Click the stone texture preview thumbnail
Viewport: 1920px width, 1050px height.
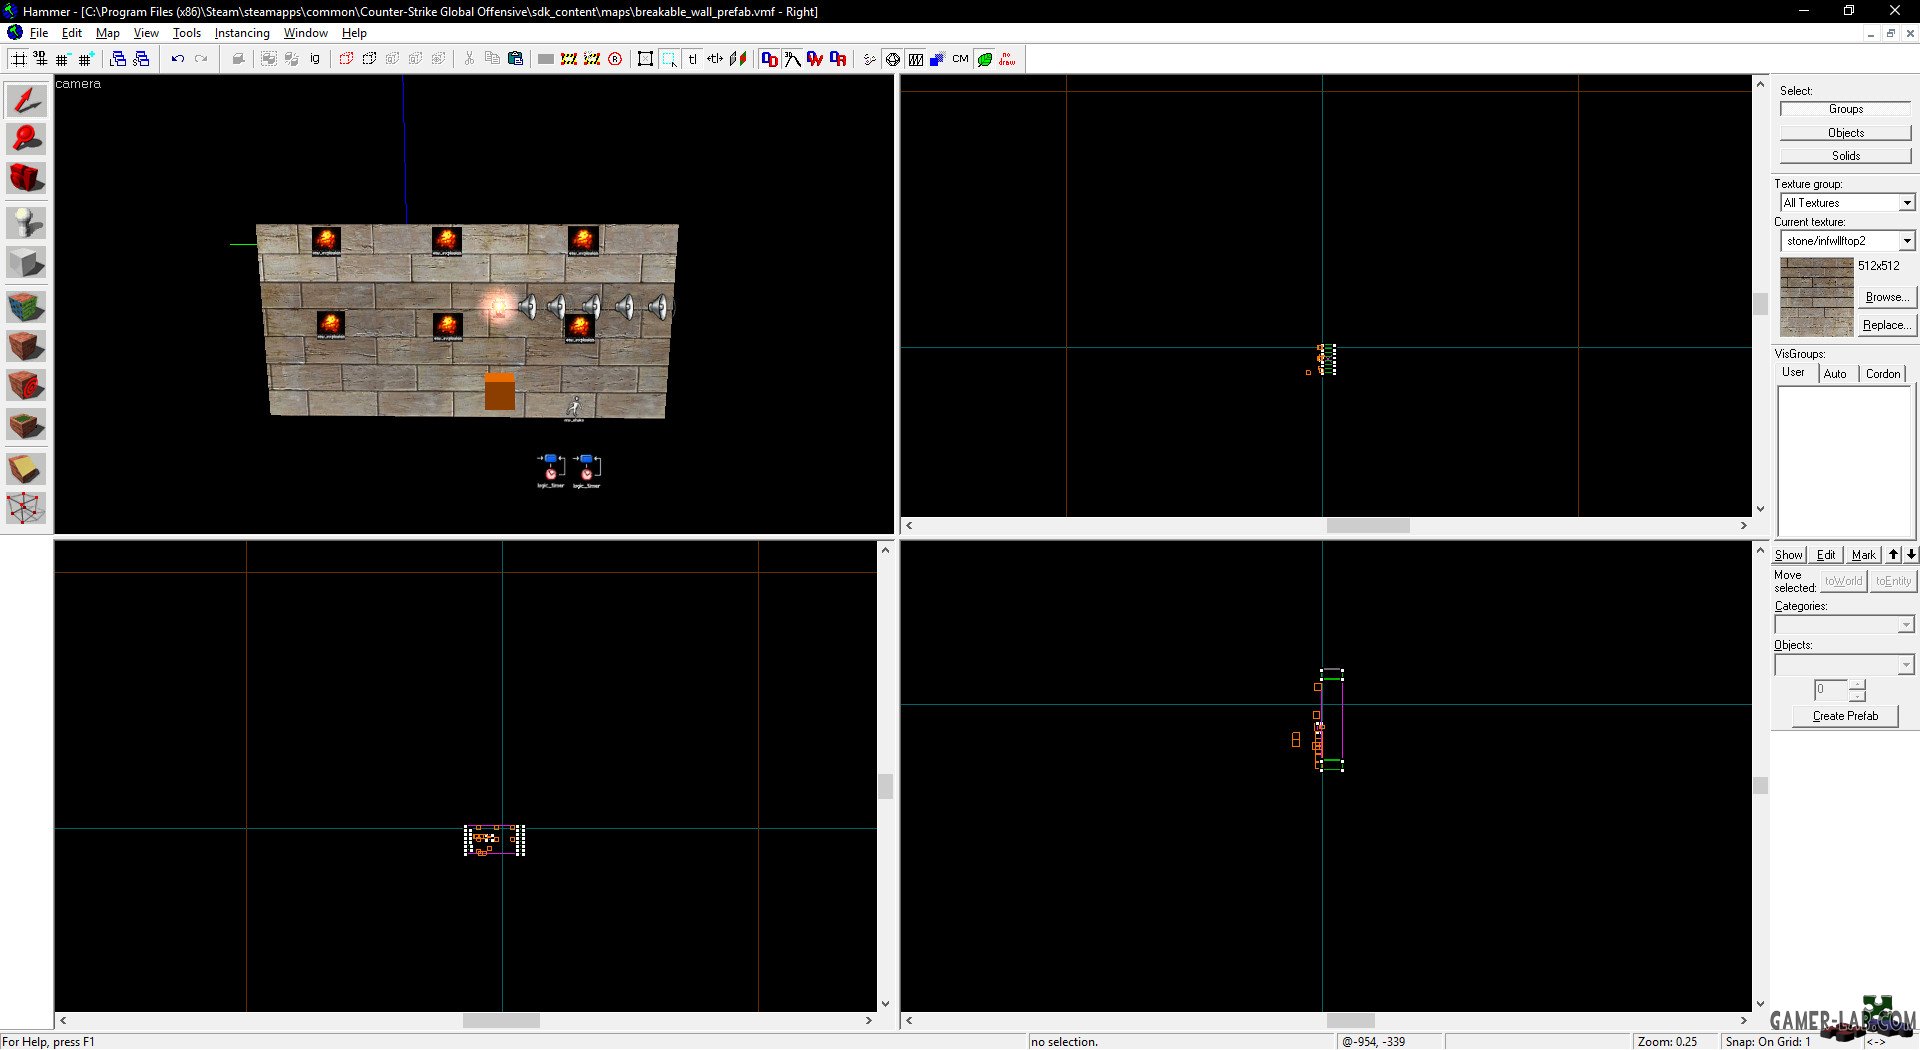point(1817,297)
